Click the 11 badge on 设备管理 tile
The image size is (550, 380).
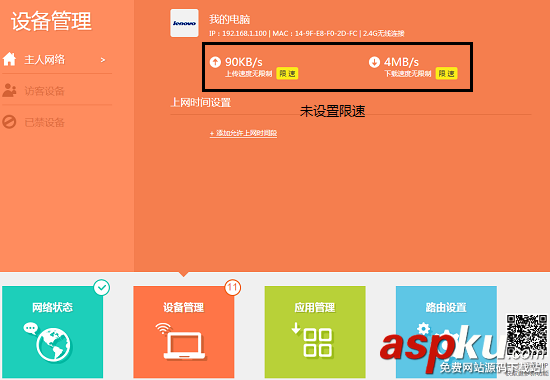(233, 287)
